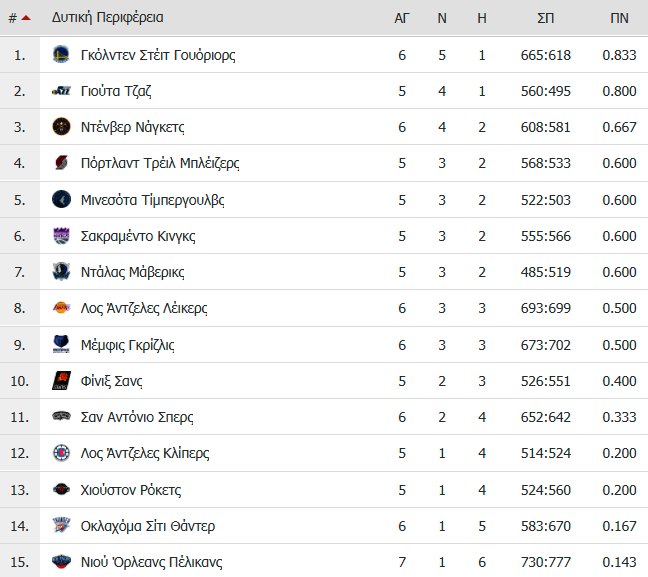Viewport: 648px width, 577px height.
Task: Sort standings by the Ν column
Action: pyautogui.click(x=442, y=18)
